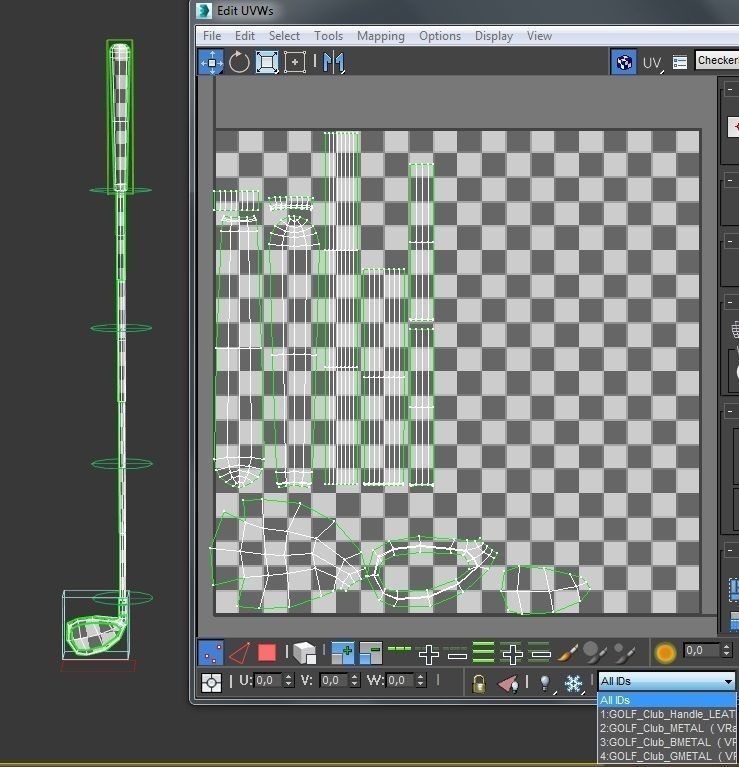Image resolution: width=739 pixels, height=767 pixels.
Task: Select the Move tool in Edit UVWs
Action: click(x=211, y=62)
